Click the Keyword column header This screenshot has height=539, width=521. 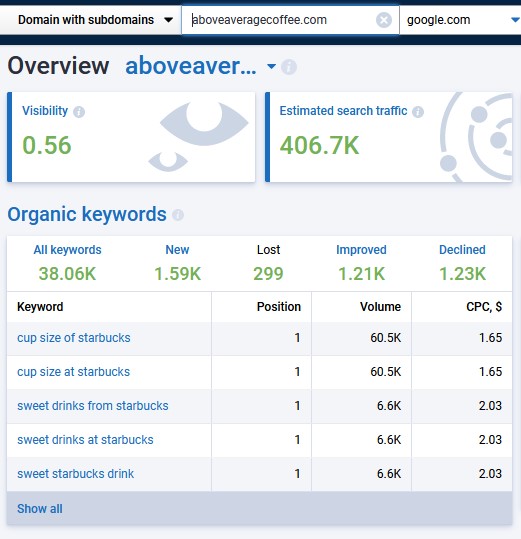[x=40, y=307]
